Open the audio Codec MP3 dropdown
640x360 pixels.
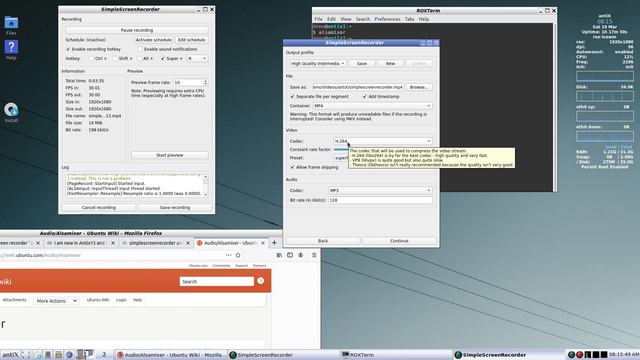(380, 191)
